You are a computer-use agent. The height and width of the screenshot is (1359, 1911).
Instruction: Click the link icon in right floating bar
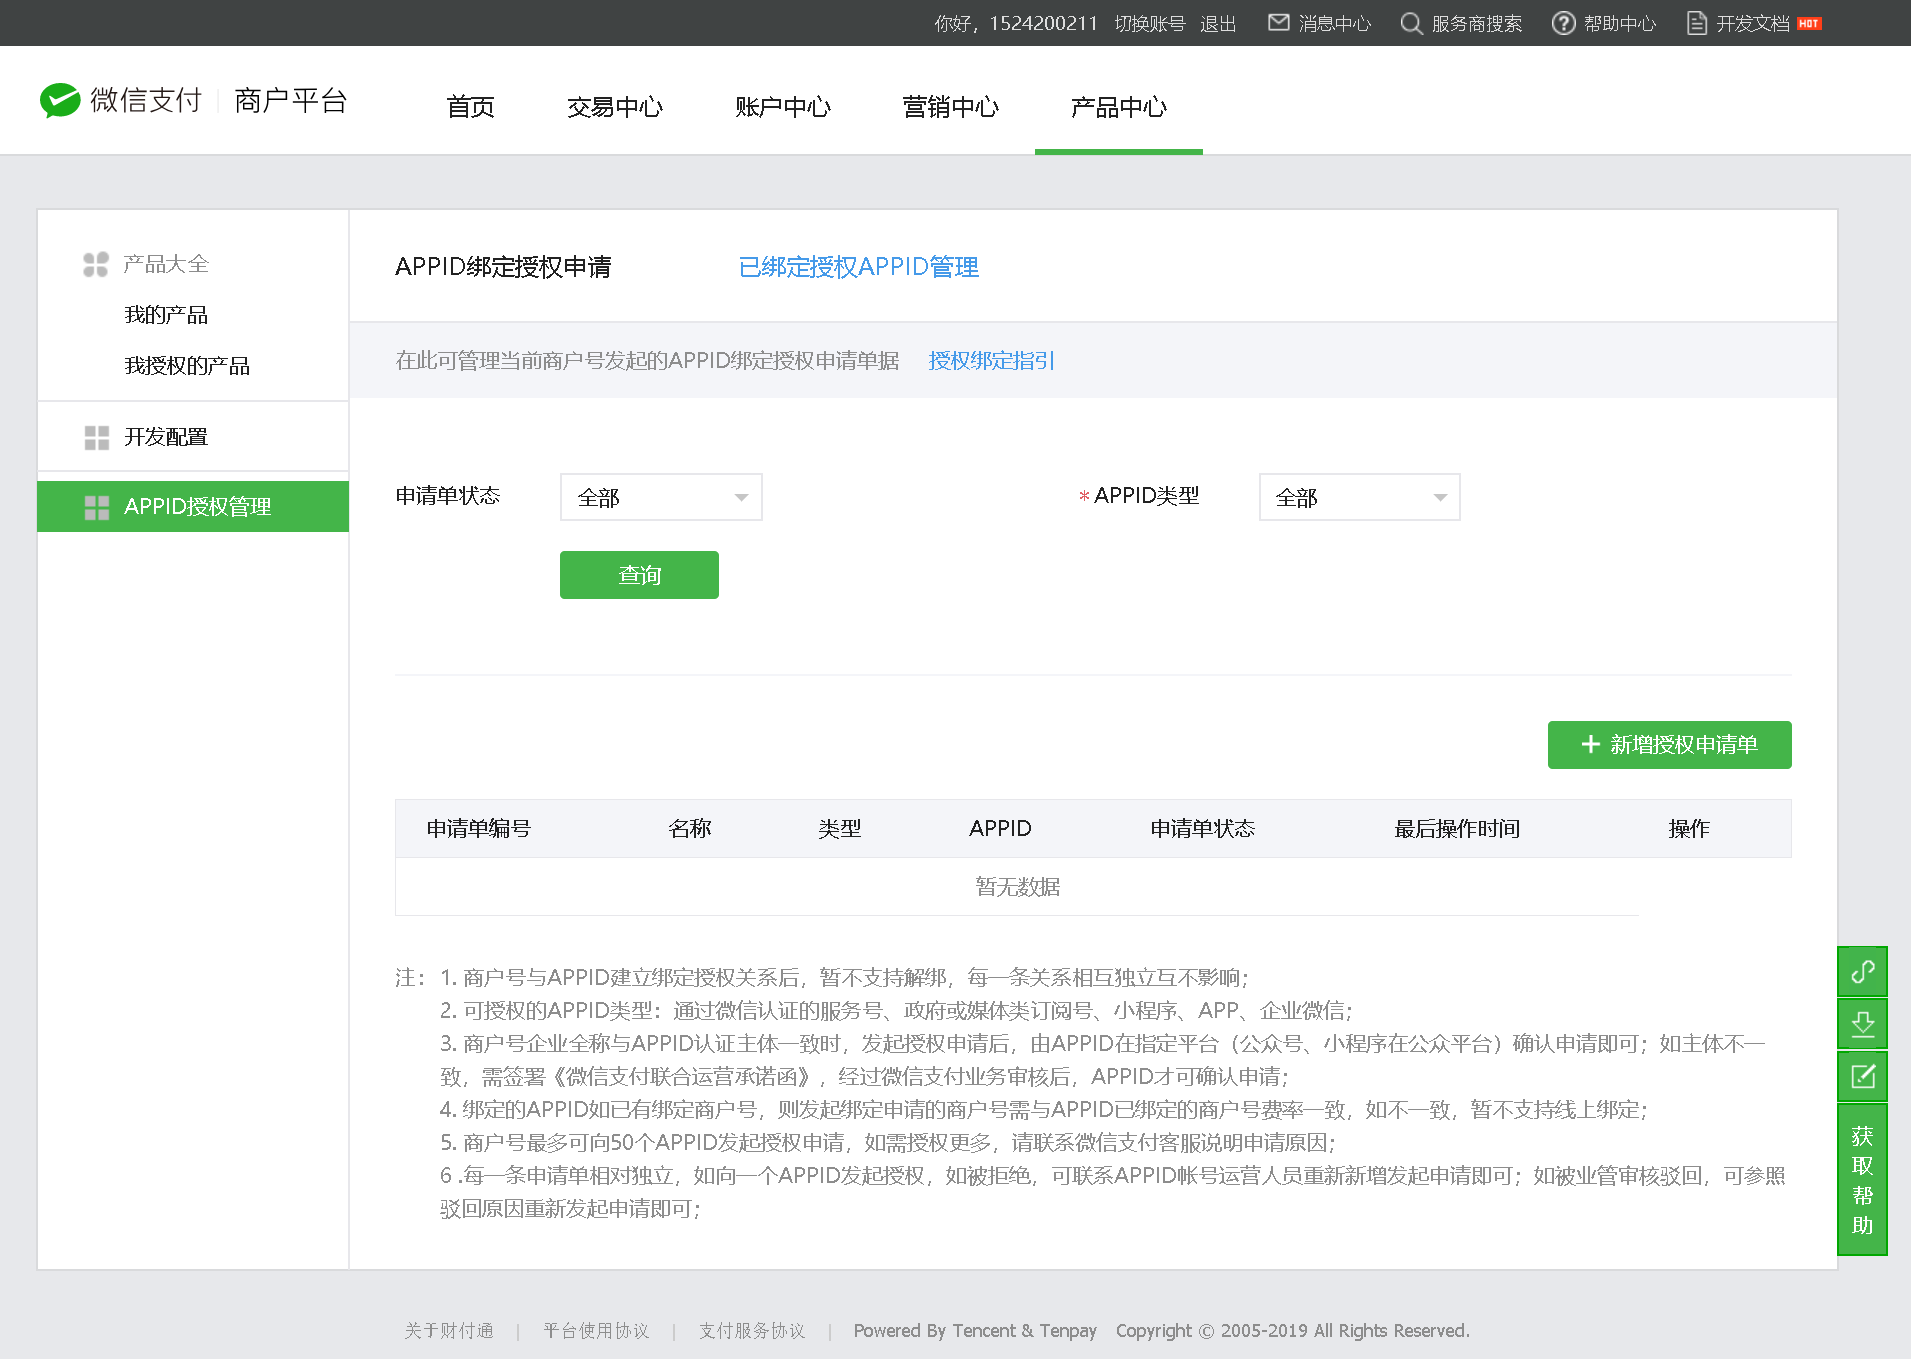coord(1862,971)
